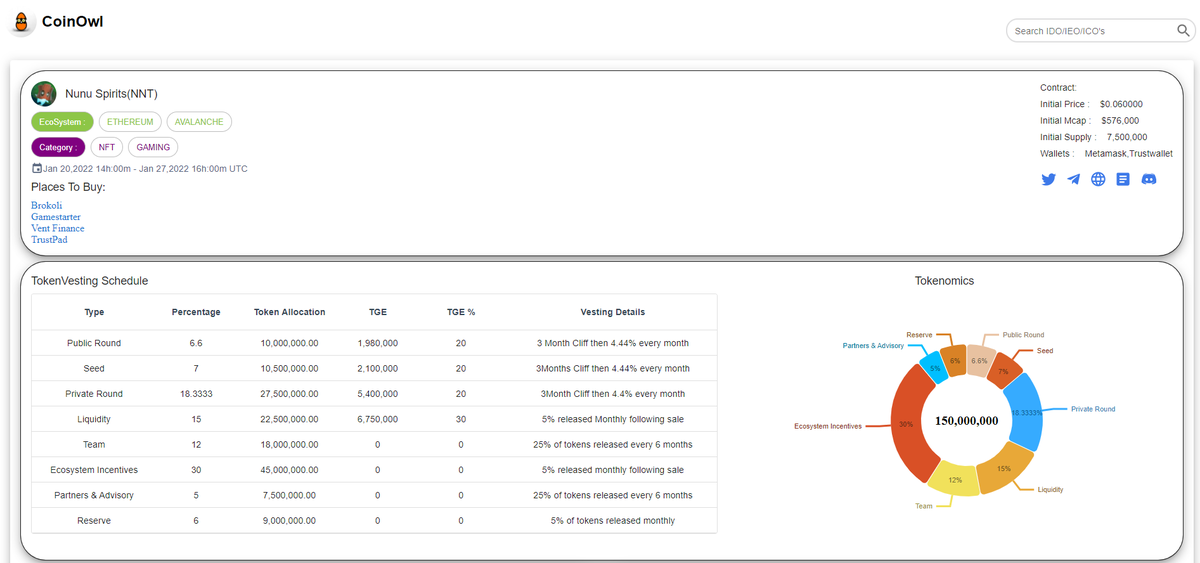This screenshot has height=563, width=1200.
Task: Open the Telegram channel icon
Action: coord(1073,179)
